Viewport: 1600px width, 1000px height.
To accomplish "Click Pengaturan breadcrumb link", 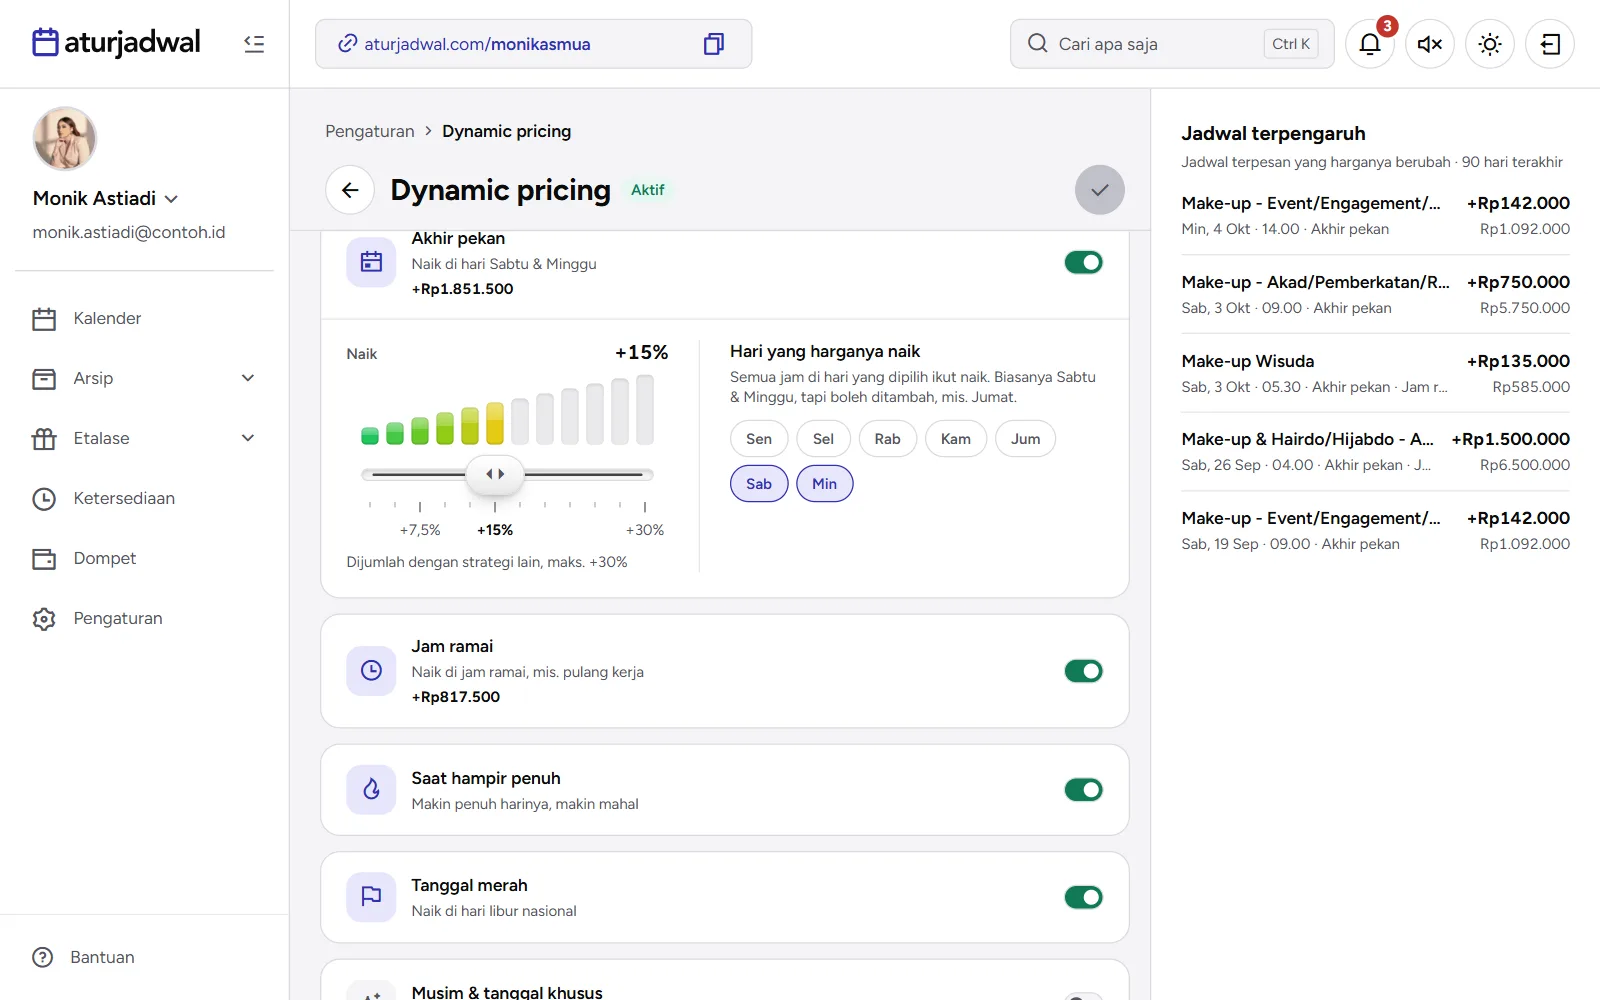I will click(370, 131).
